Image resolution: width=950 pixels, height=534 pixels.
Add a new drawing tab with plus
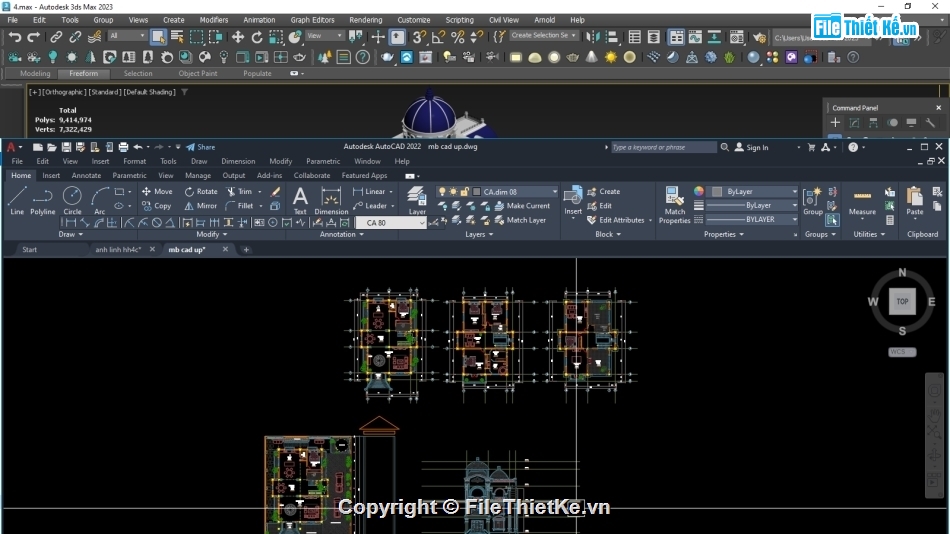(246, 250)
